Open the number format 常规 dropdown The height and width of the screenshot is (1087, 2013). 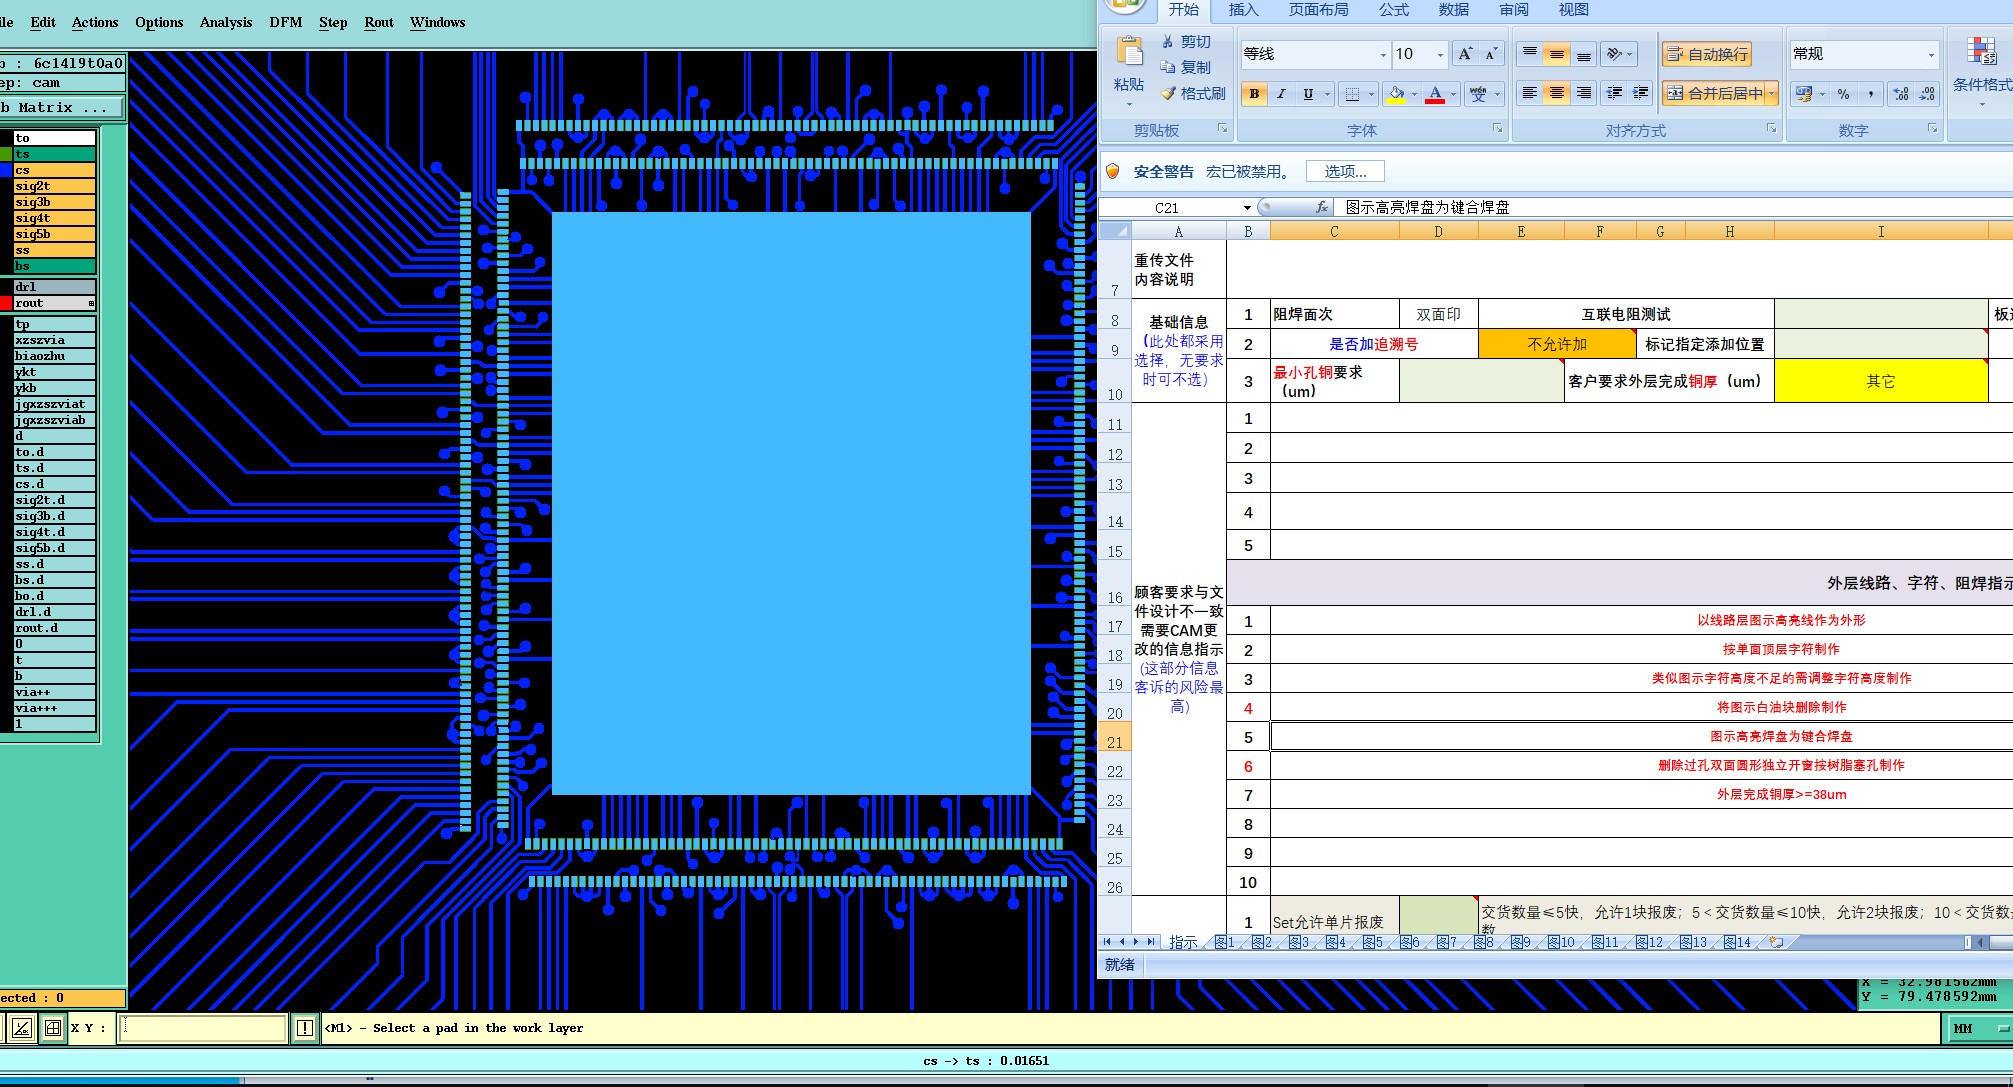pyautogui.click(x=1931, y=54)
